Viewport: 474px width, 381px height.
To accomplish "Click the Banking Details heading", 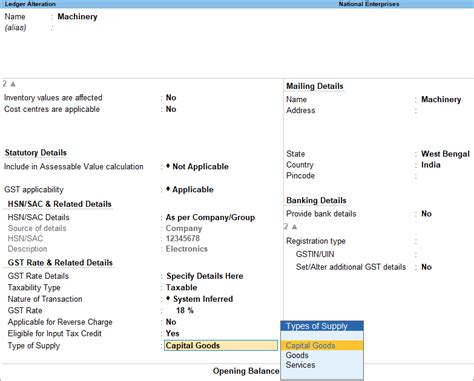I will [316, 200].
